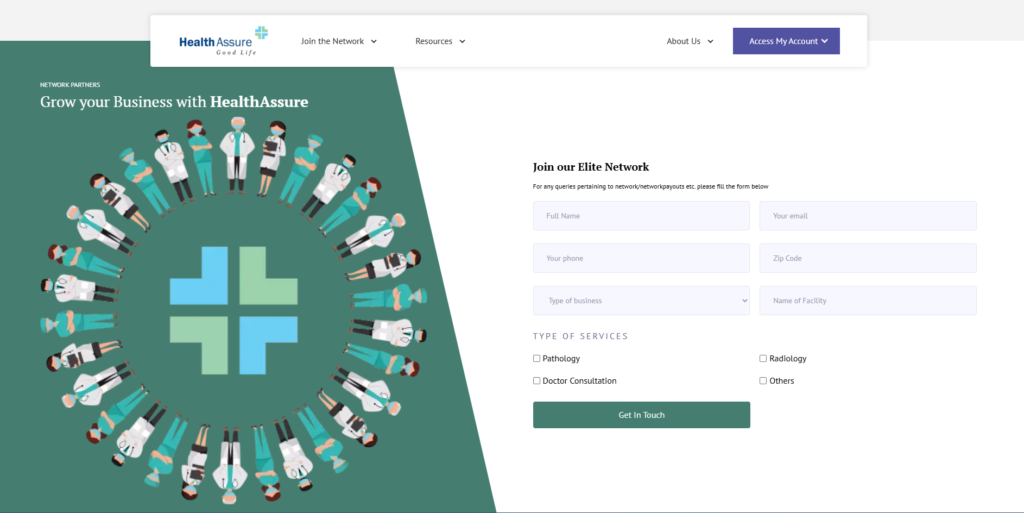Click into the Your email field
The height and width of the screenshot is (513, 1024).
[867, 216]
